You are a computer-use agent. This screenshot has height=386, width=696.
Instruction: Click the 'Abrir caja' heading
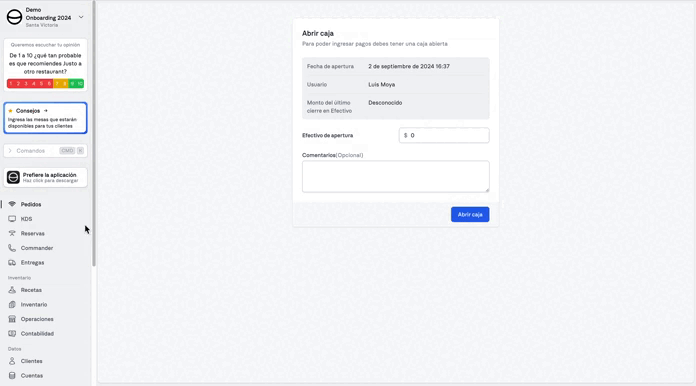pos(318,33)
